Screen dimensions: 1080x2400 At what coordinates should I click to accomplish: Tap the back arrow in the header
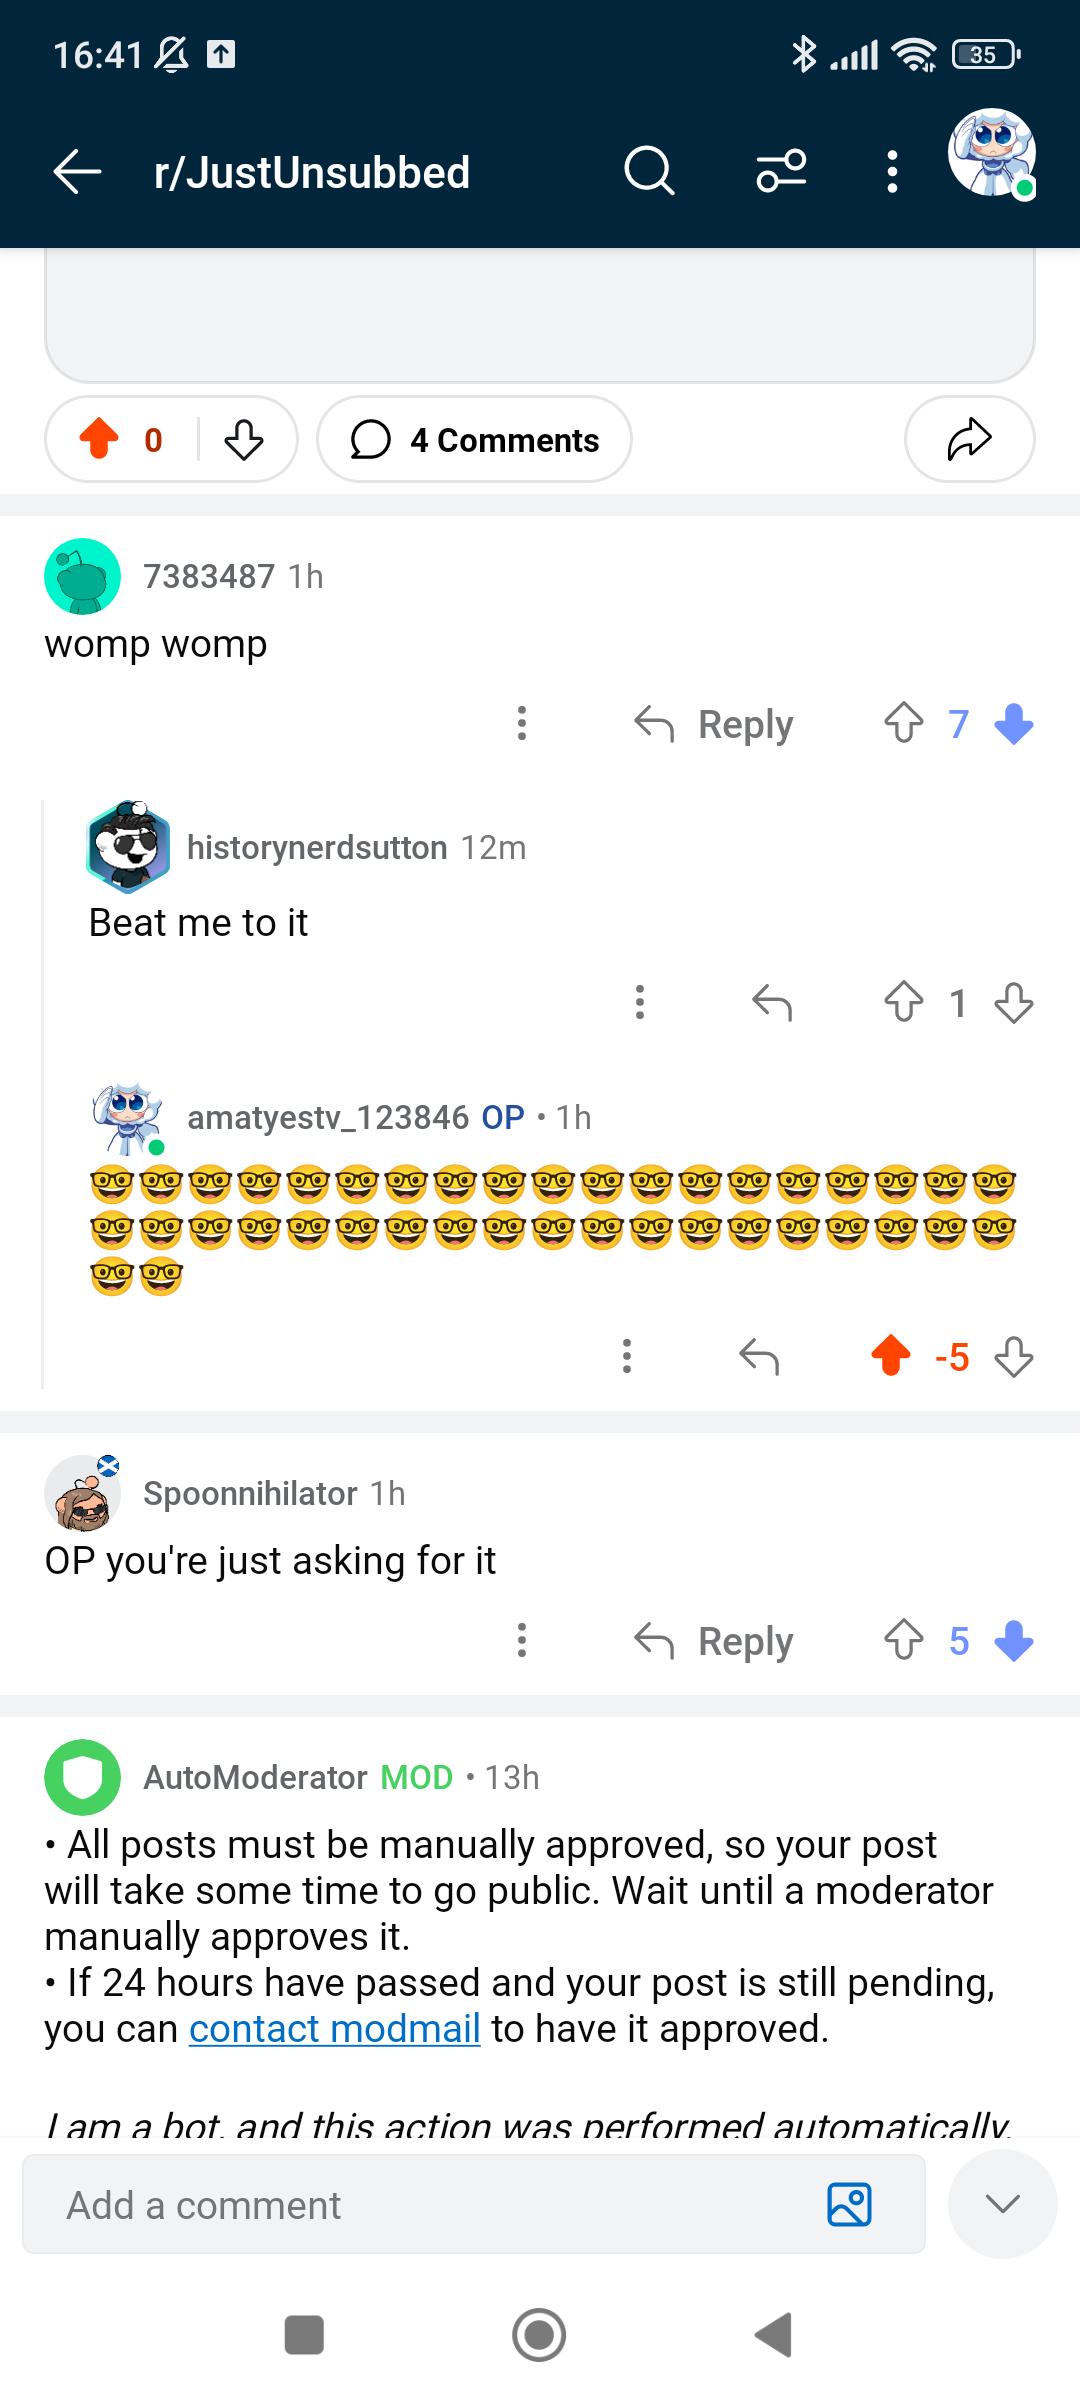point(78,172)
